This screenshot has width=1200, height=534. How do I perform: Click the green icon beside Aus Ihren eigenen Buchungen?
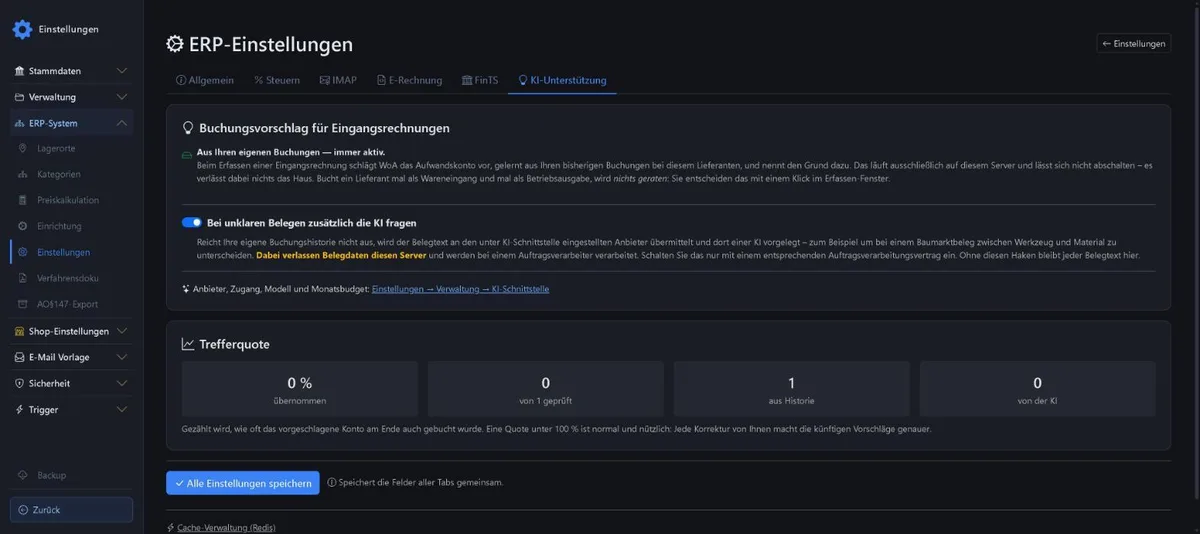[186, 154]
